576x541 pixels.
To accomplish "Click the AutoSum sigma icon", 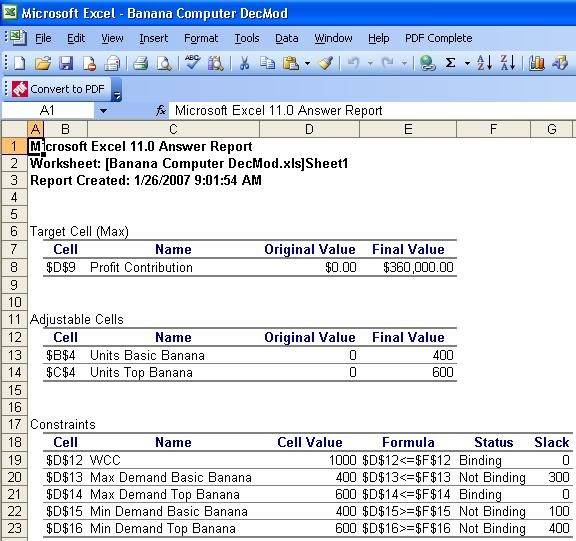I will pos(450,63).
